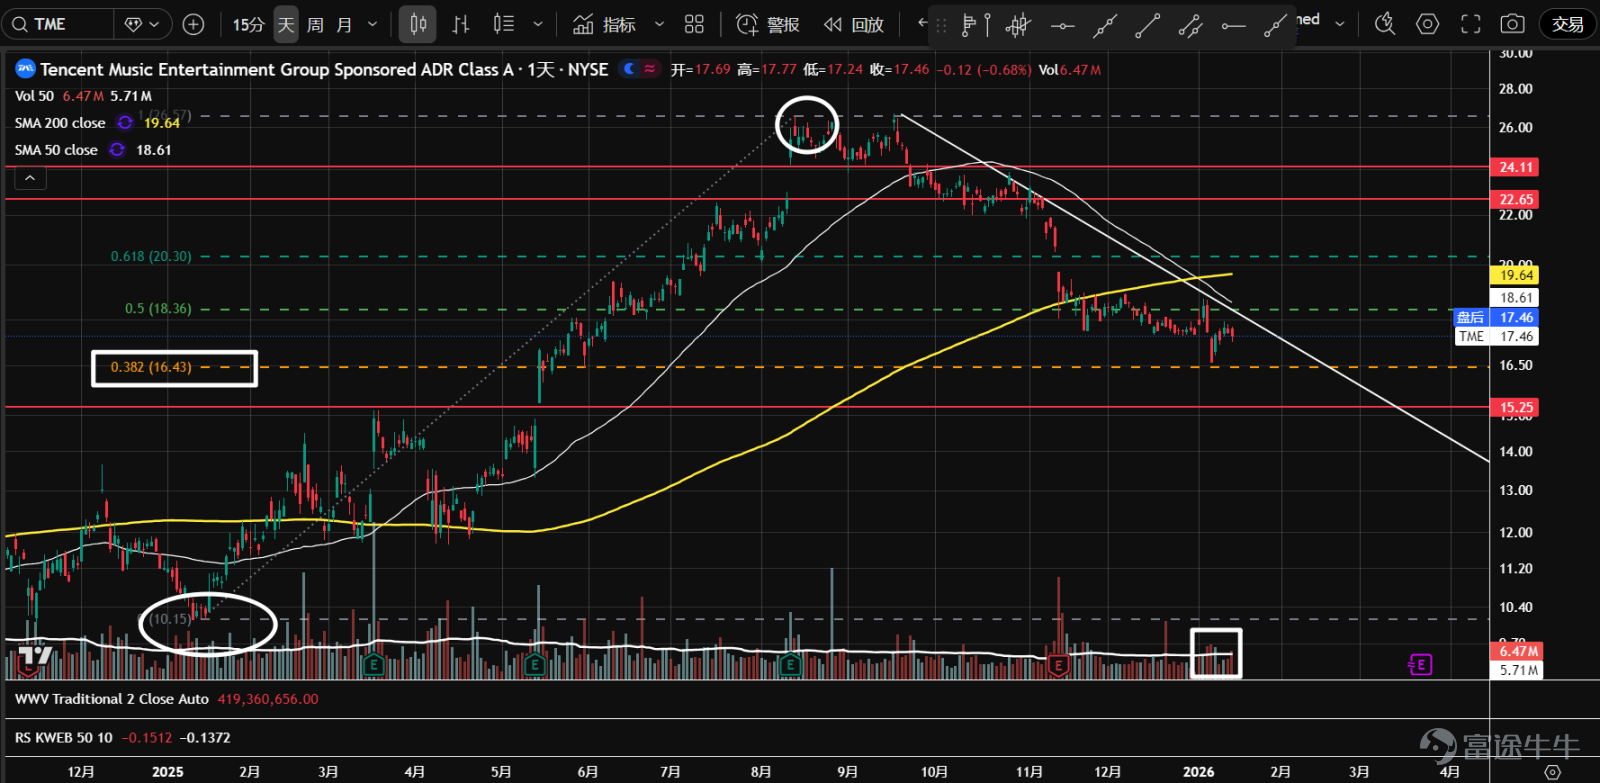Select the candlestick chart style

tap(418, 24)
